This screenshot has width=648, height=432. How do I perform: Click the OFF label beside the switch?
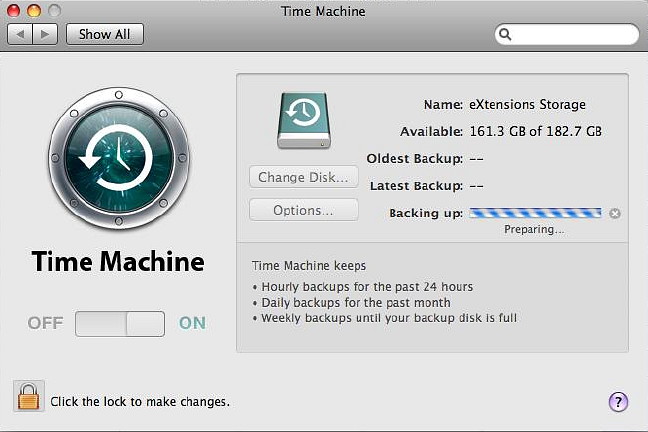pos(45,323)
